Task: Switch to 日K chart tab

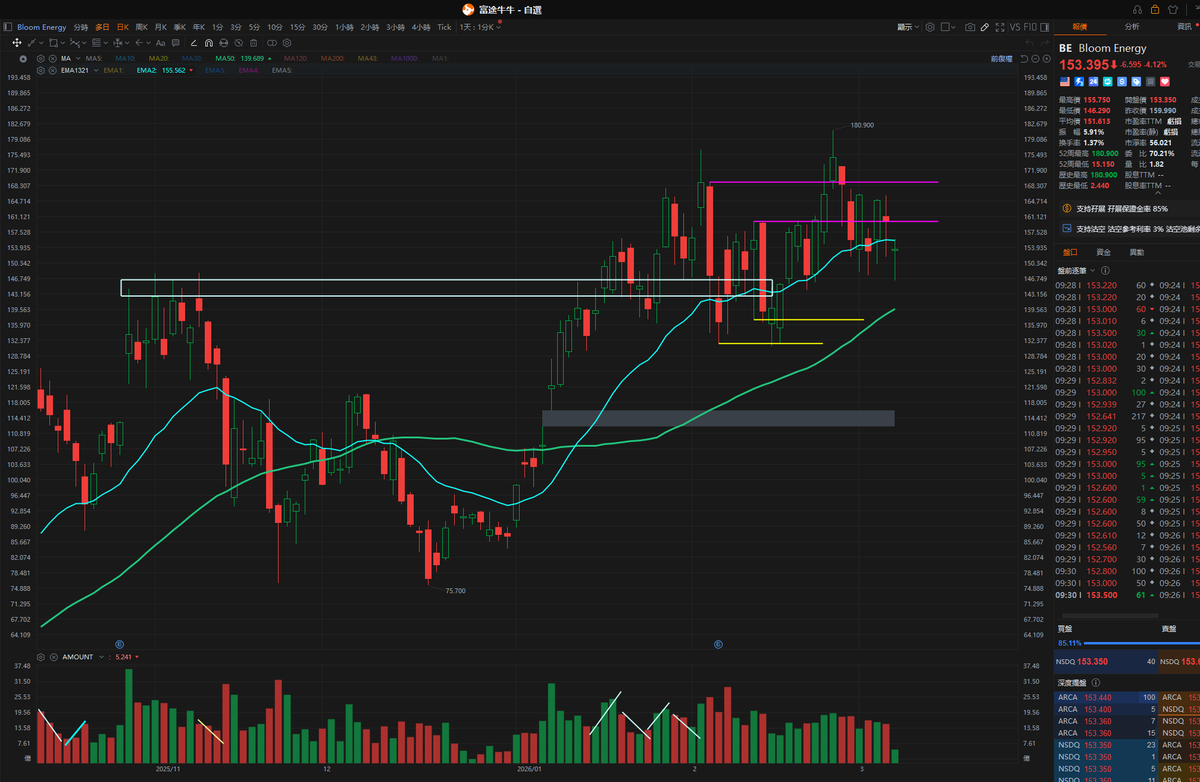Action: pos(123,27)
